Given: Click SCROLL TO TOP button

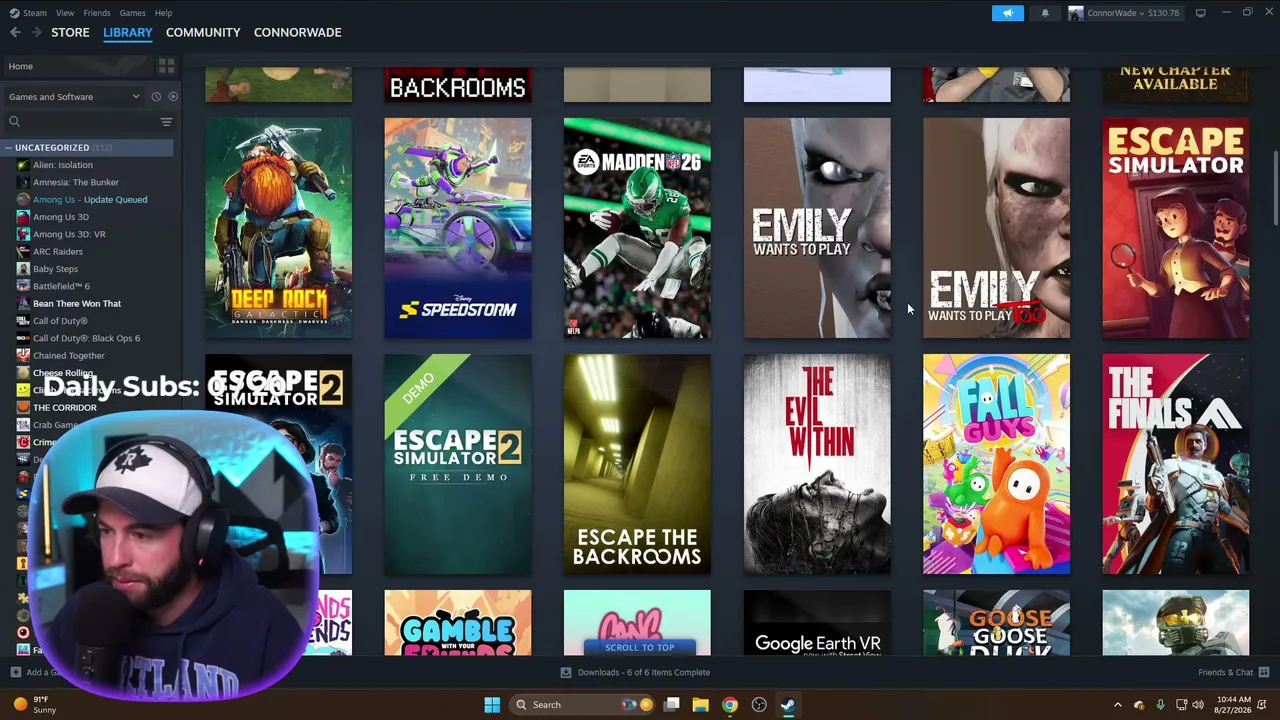Looking at the screenshot, I should point(639,647).
